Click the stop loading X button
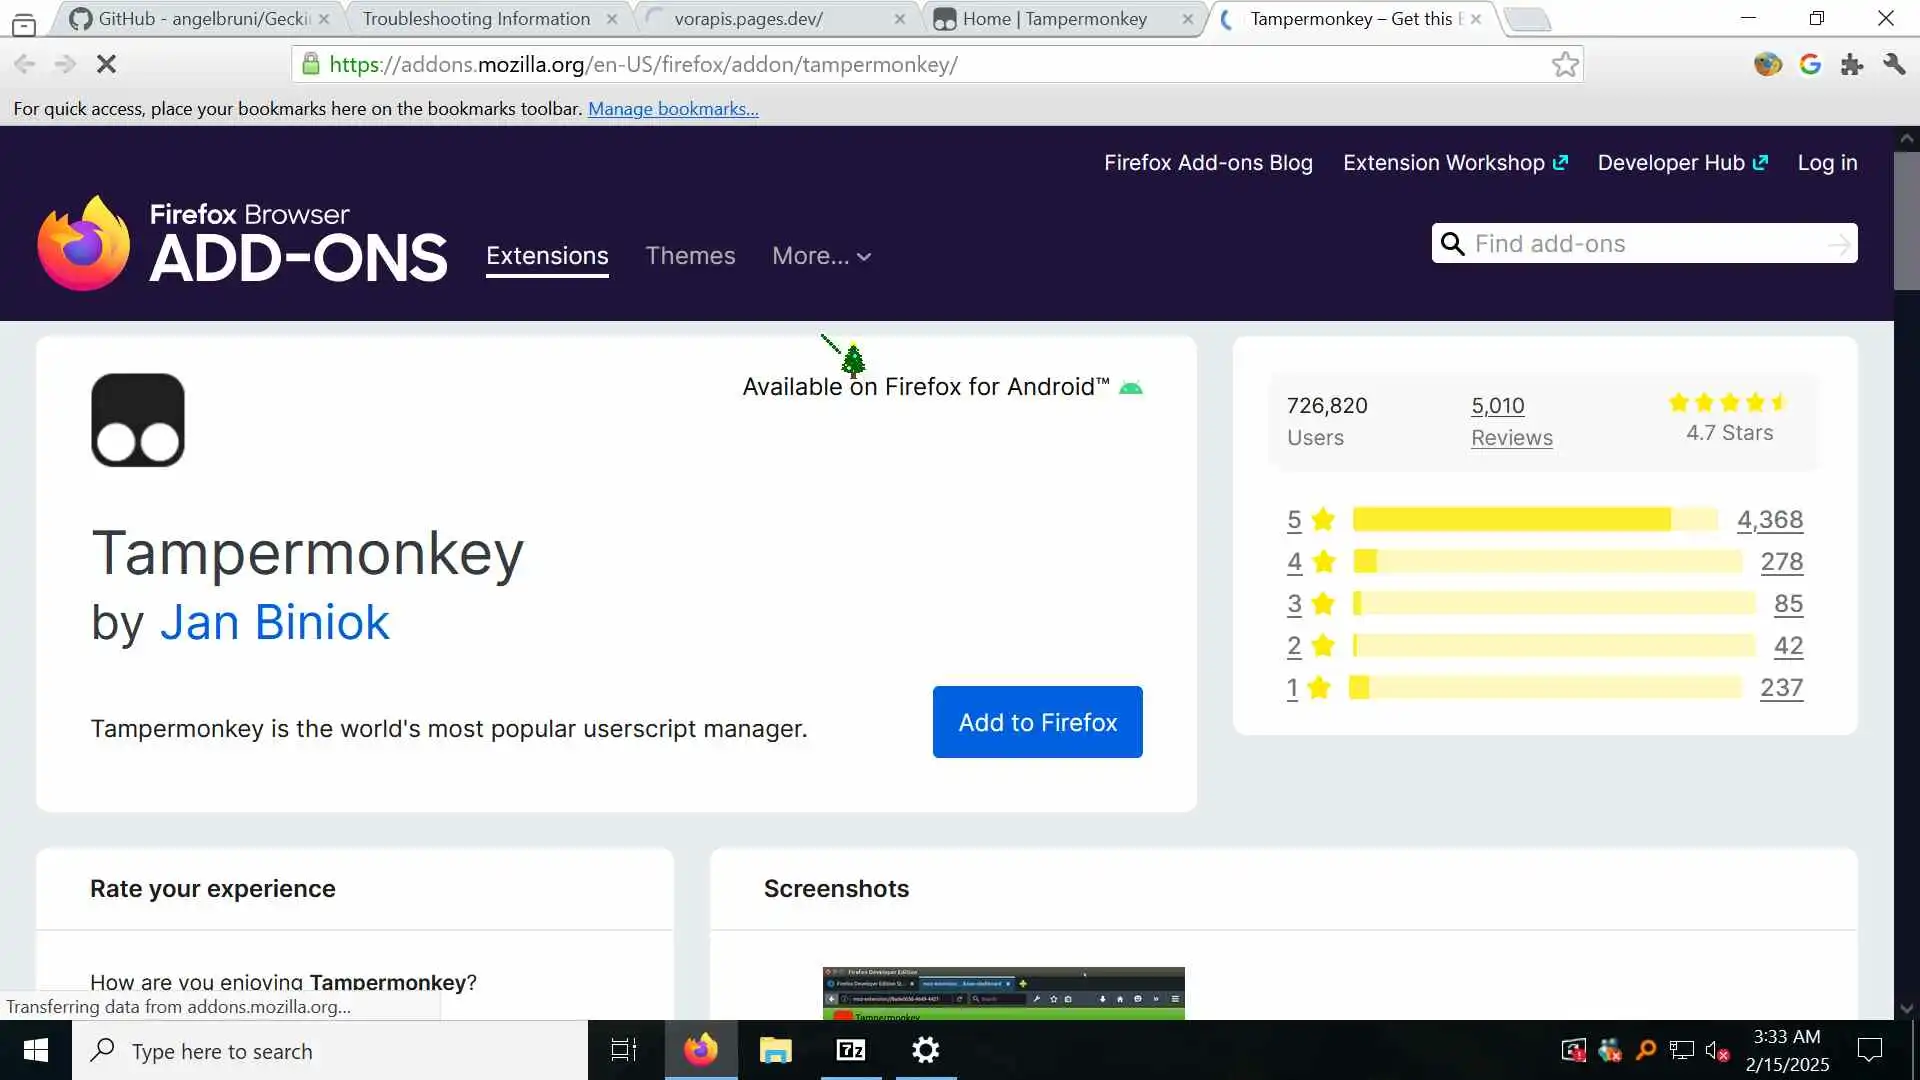This screenshot has height=1080, width=1920. pos(106,65)
